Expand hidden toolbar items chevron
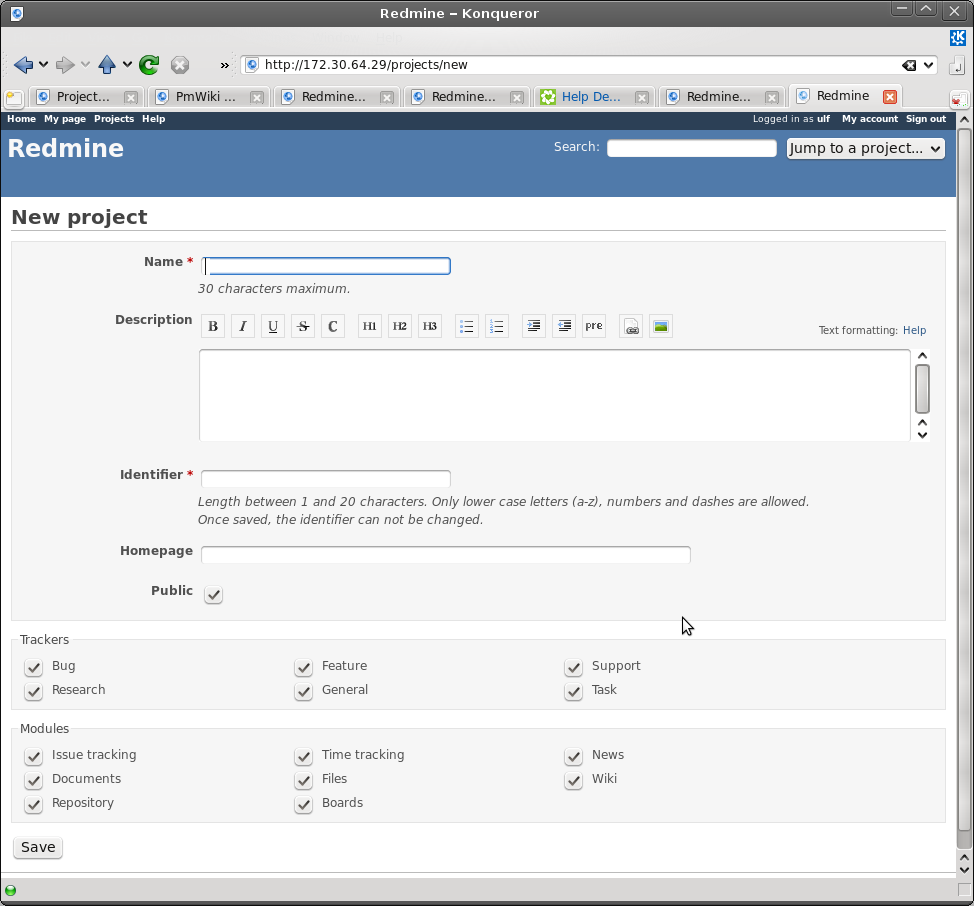 [224, 65]
